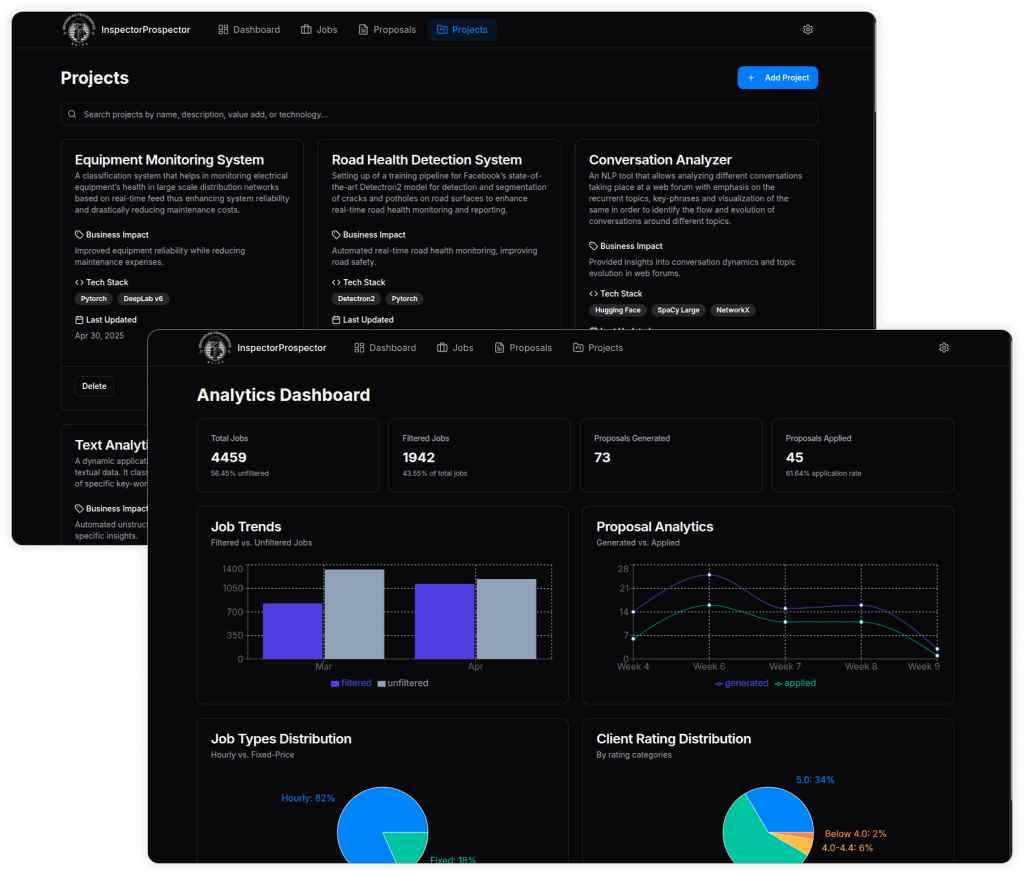1024x875 pixels.
Task: Click the Business Impact tag icon in Equipment Monitoring System card
Action: (79, 234)
